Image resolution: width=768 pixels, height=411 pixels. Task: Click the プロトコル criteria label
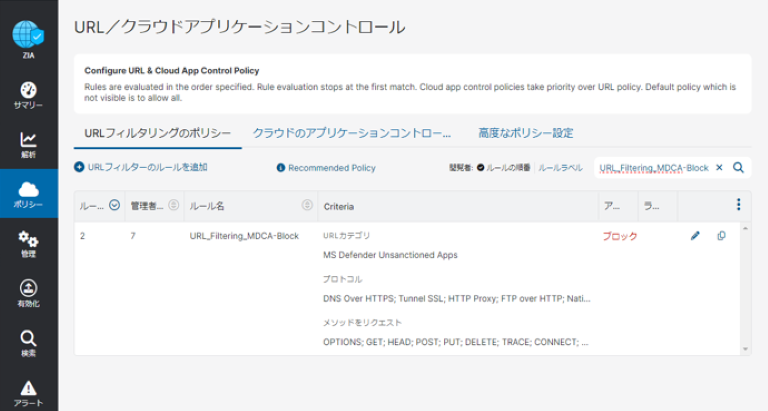tap(342, 279)
